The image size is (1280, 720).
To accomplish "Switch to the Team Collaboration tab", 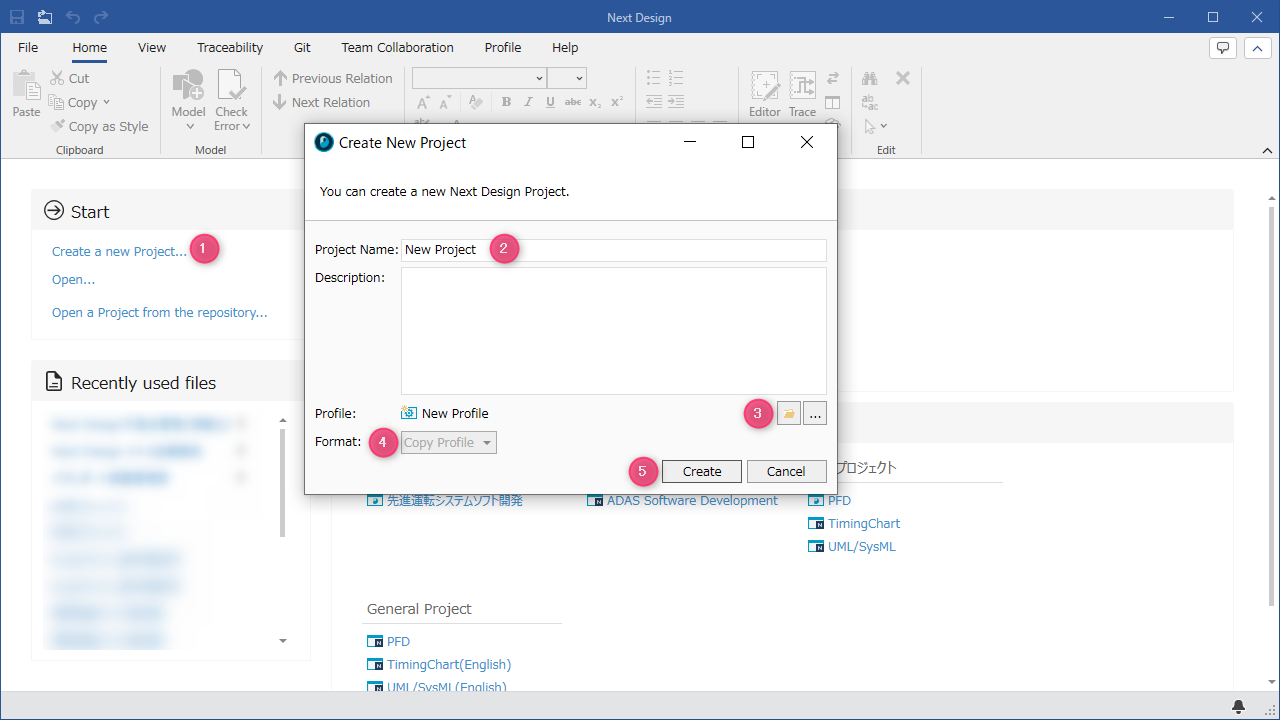I will (x=397, y=47).
